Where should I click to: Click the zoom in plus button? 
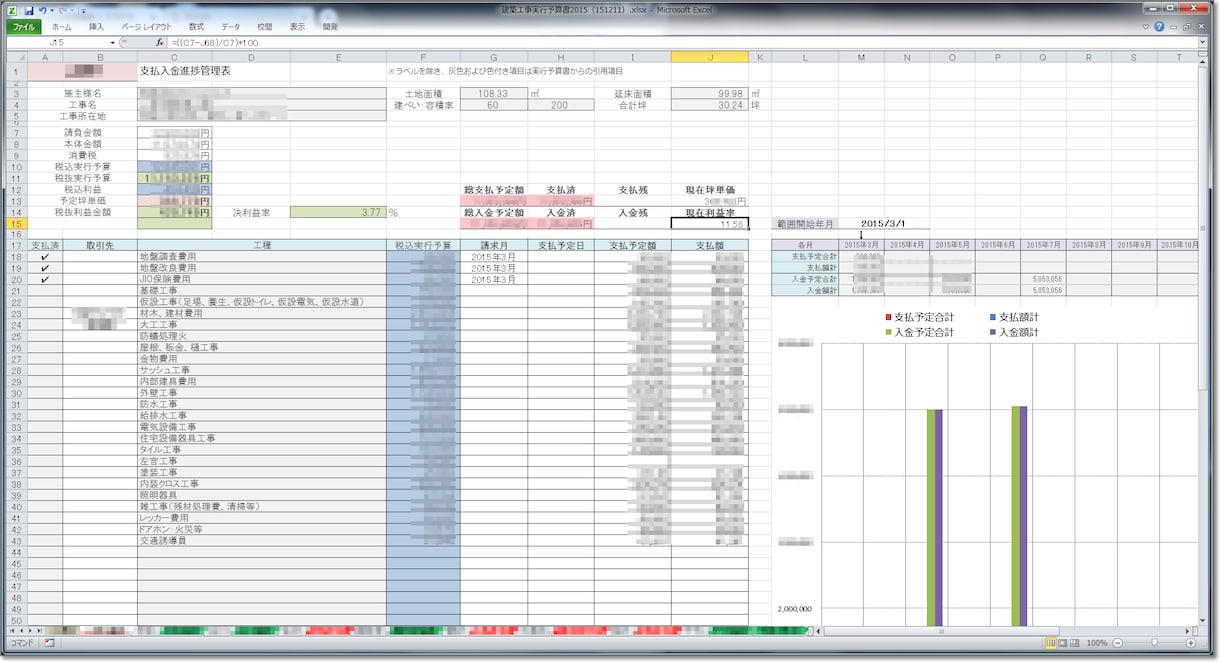1191,643
